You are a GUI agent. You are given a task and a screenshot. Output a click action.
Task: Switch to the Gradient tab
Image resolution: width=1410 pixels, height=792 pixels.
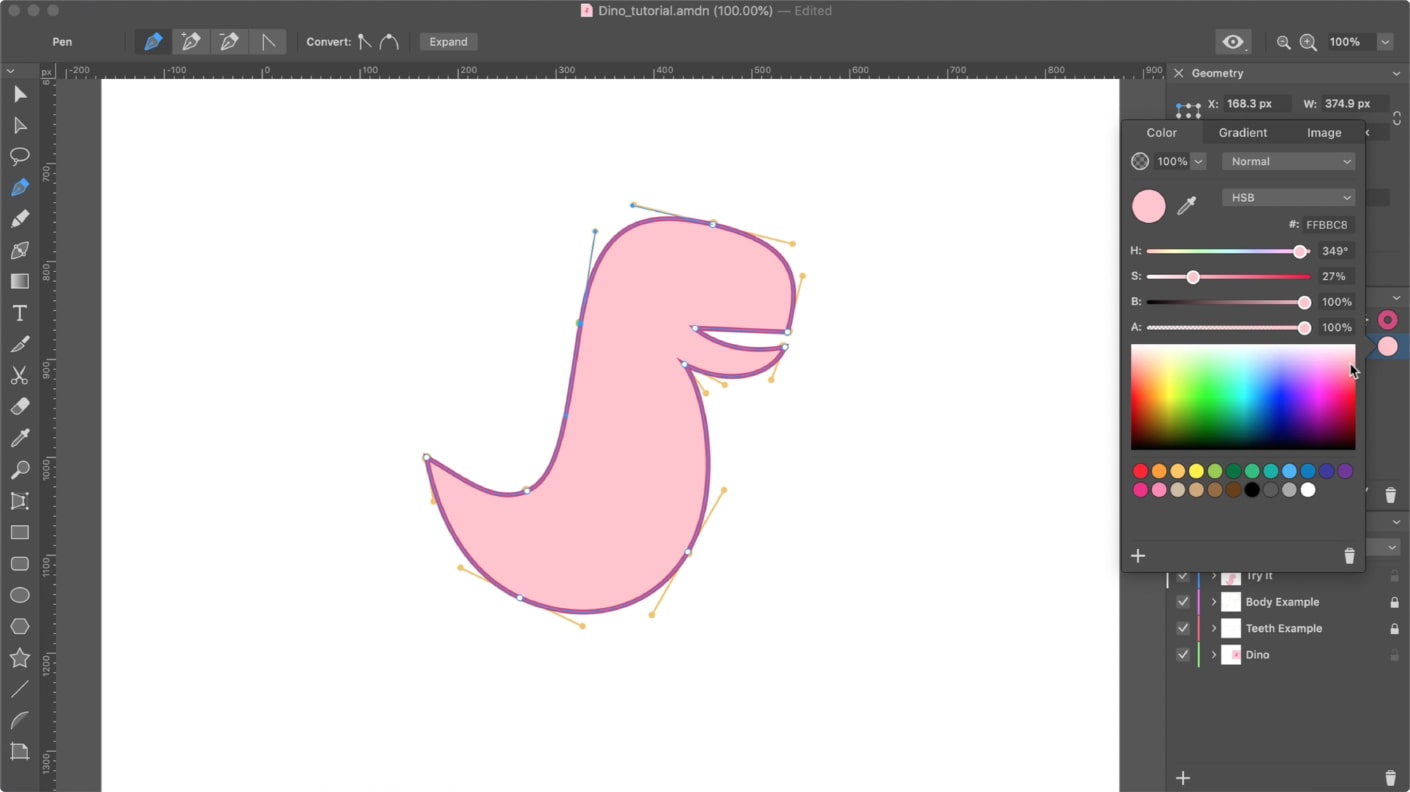1242,132
